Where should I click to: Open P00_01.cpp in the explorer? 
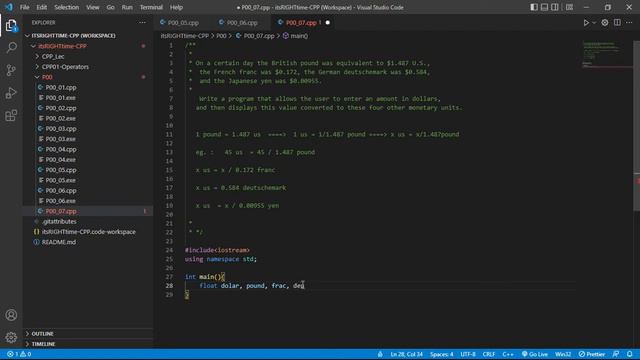coord(88,87)
